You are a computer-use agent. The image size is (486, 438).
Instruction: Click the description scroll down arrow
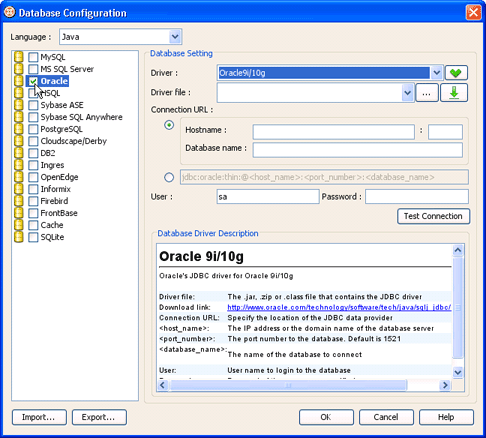point(458,372)
